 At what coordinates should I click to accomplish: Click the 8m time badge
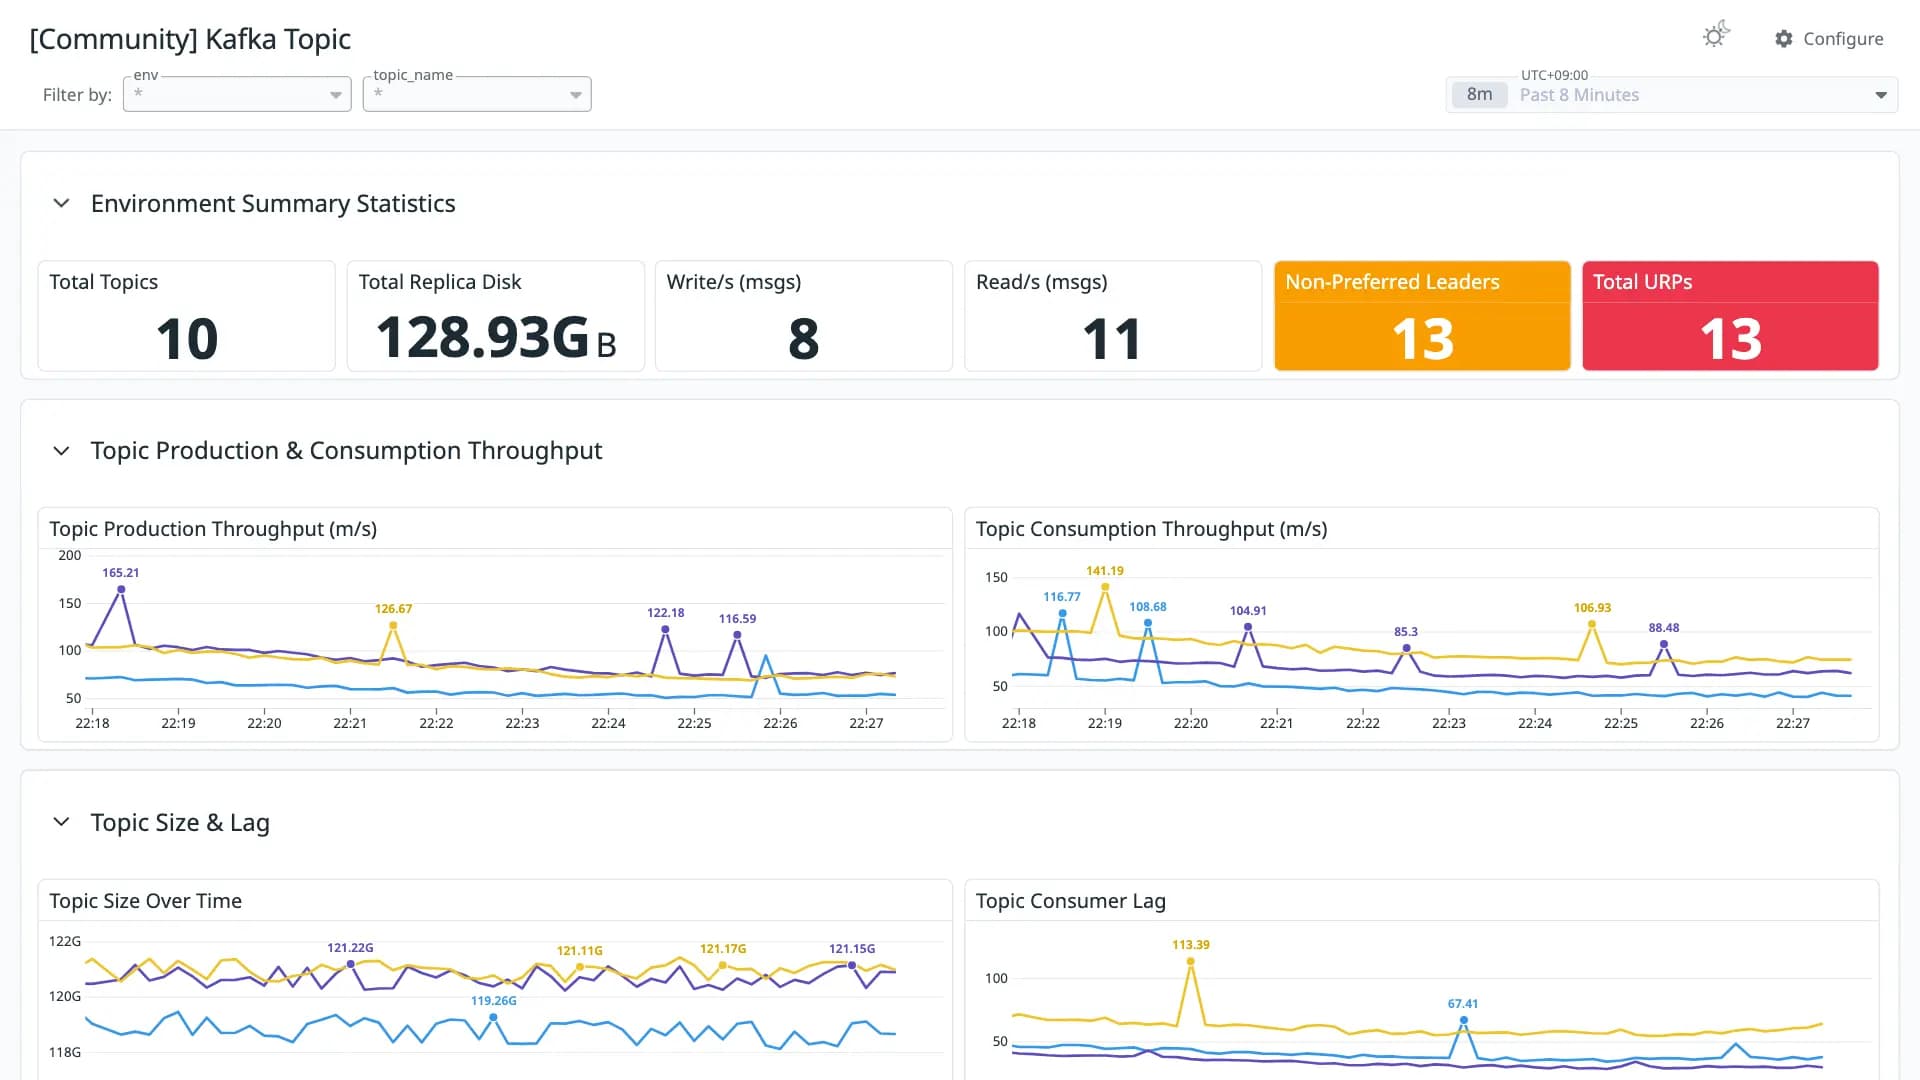pos(1479,95)
